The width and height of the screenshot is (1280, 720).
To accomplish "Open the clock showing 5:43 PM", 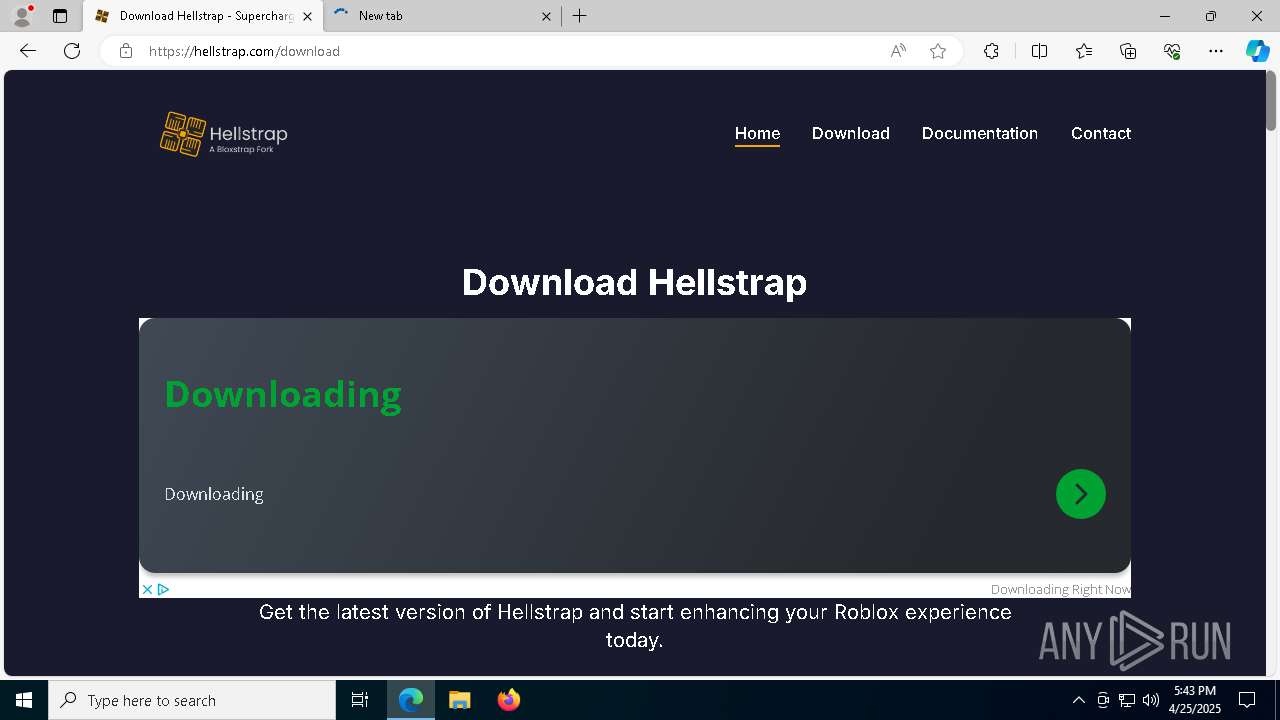I will point(1195,700).
